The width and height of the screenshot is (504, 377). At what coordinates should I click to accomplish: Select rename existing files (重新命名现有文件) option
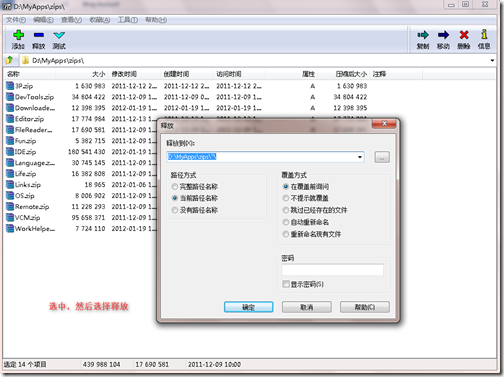pos(286,234)
